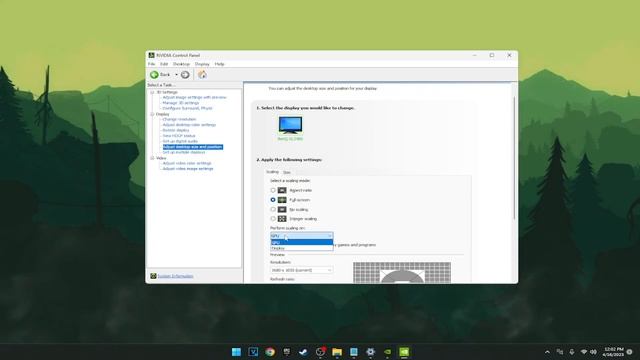Click the green Back arrow button

tap(154, 74)
